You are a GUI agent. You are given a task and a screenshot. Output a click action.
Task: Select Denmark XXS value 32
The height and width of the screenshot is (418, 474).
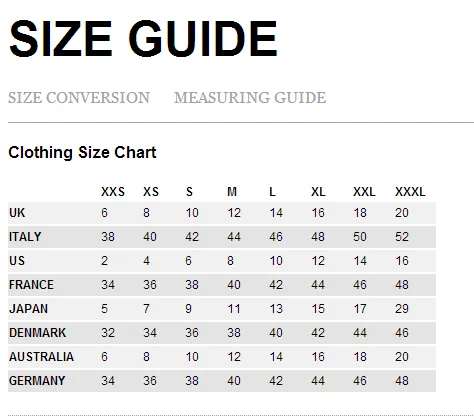pyautogui.click(x=108, y=333)
